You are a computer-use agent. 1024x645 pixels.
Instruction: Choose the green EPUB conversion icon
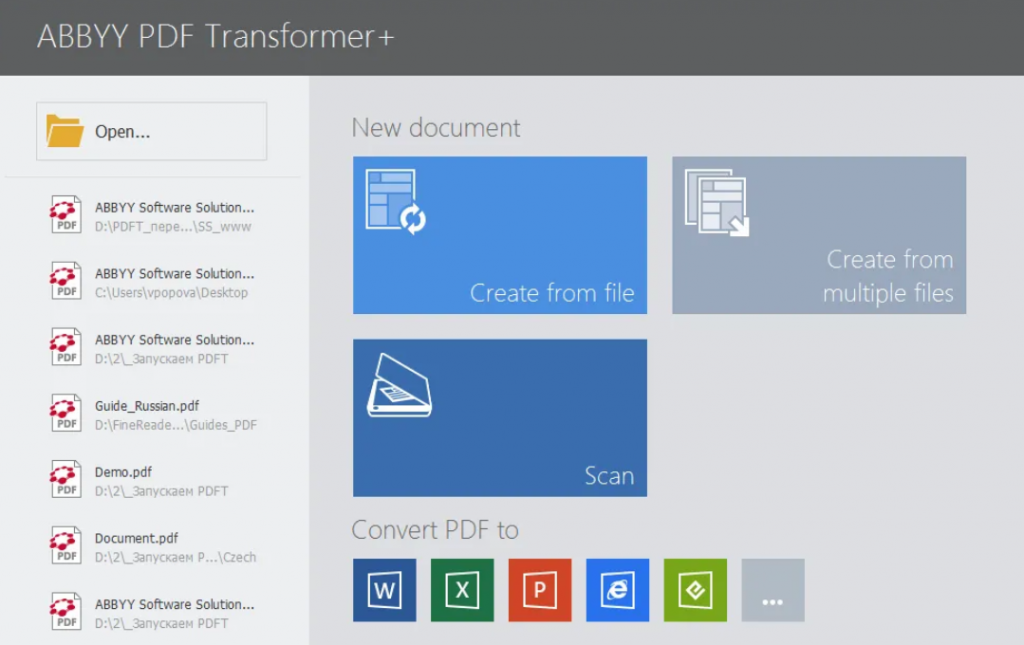695,590
